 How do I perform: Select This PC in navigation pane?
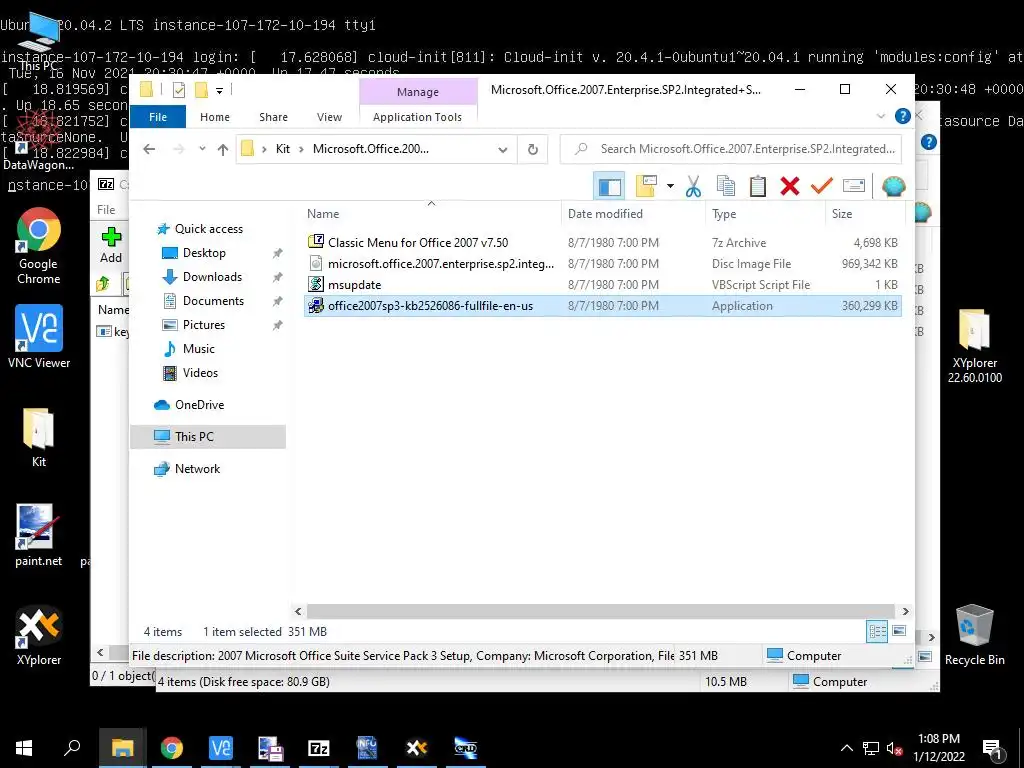point(194,437)
